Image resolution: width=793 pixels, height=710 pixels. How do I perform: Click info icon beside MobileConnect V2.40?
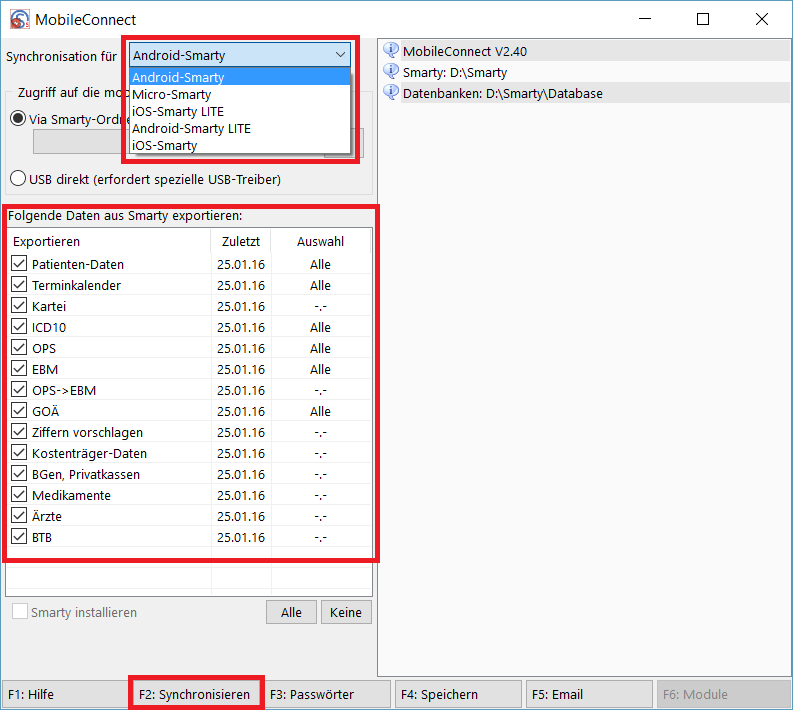pos(391,50)
